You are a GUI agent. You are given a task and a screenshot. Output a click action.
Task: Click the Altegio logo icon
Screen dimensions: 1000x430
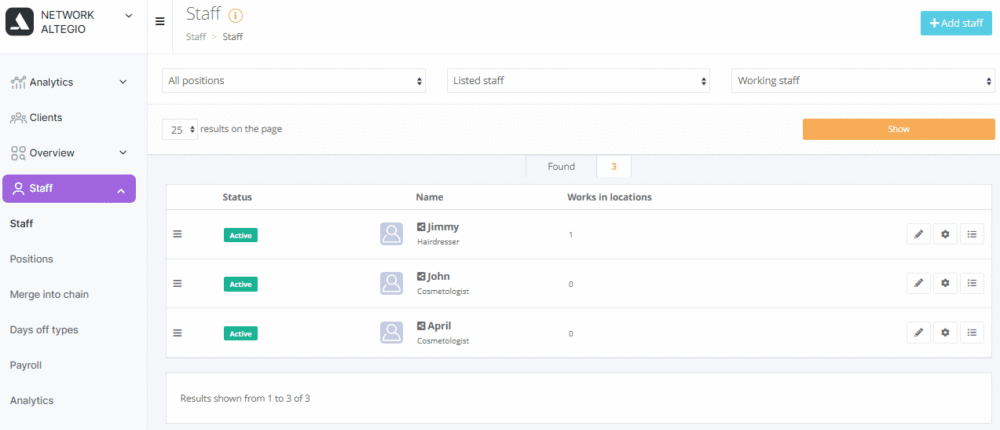coord(20,22)
